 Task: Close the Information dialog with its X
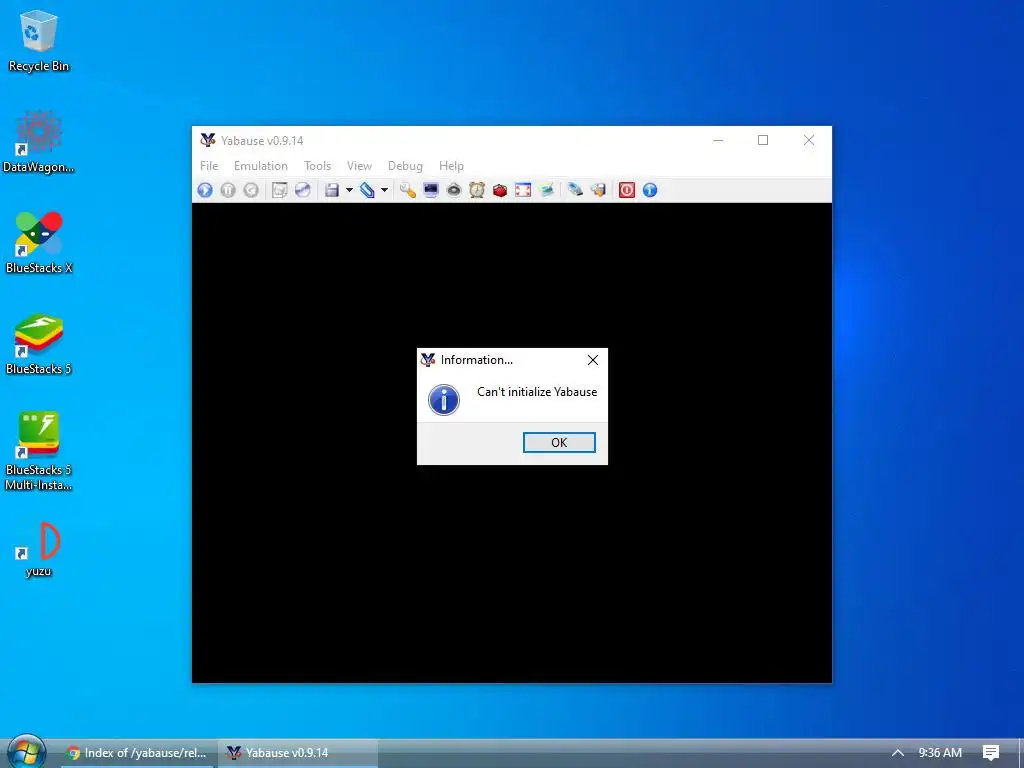tap(593, 360)
